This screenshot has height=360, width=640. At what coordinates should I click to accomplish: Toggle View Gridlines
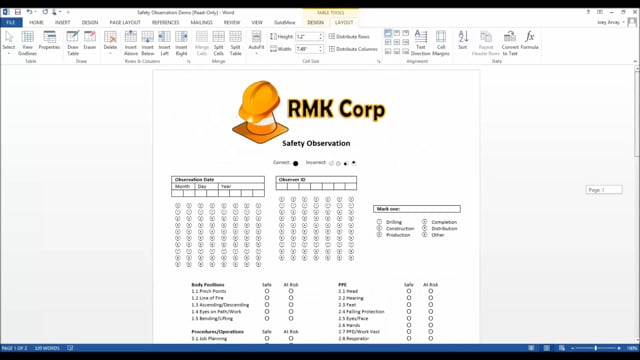[x=27, y=42]
